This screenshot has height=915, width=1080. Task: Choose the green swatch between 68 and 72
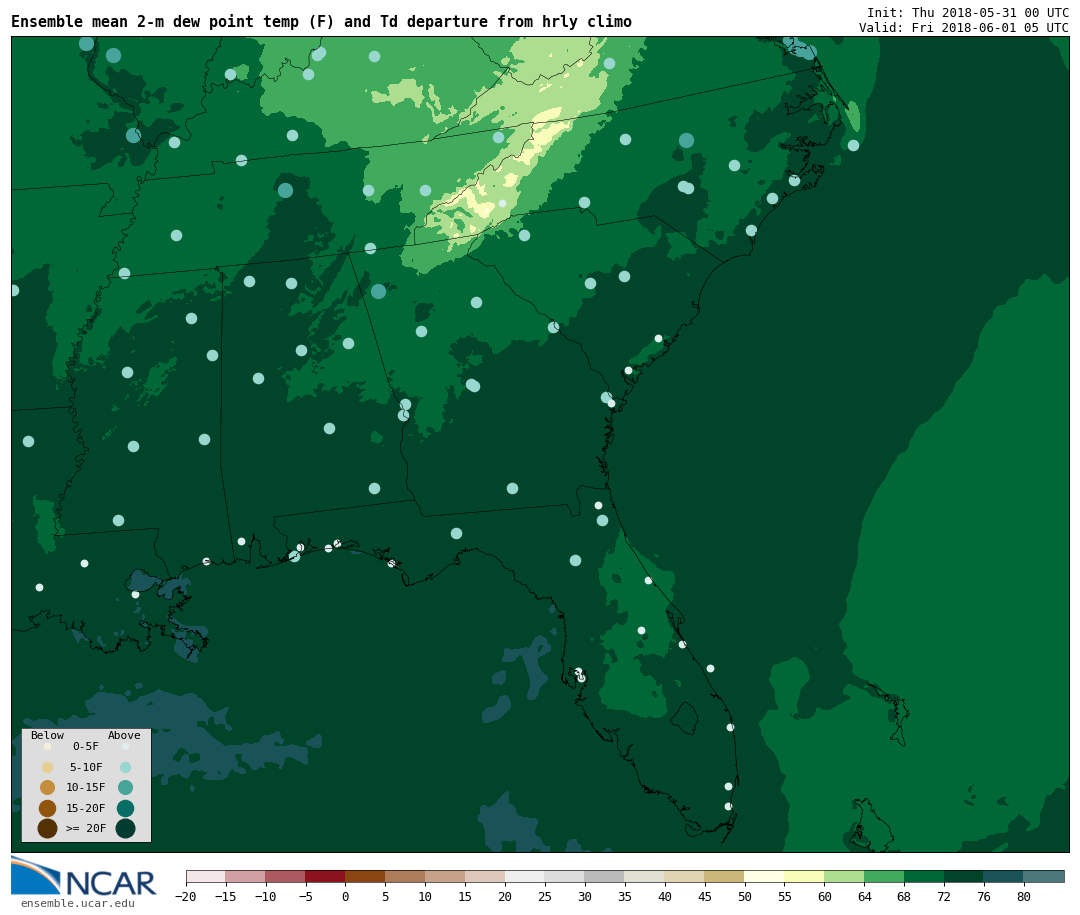[x=924, y=876]
